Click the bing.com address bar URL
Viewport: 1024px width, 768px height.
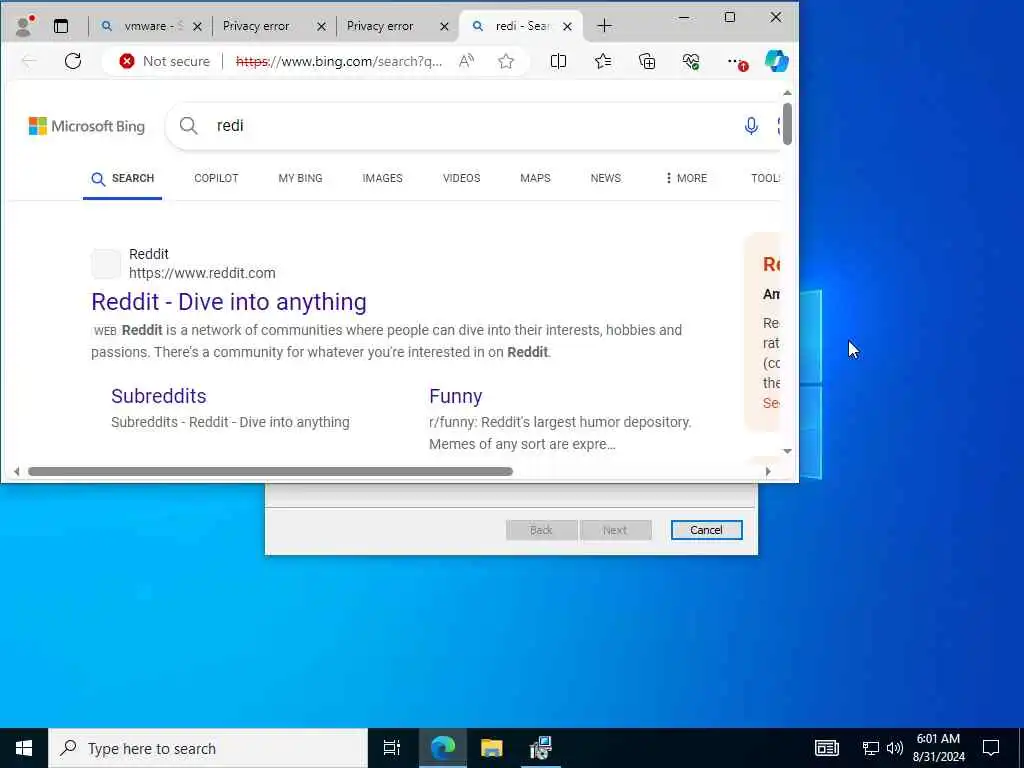339,61
